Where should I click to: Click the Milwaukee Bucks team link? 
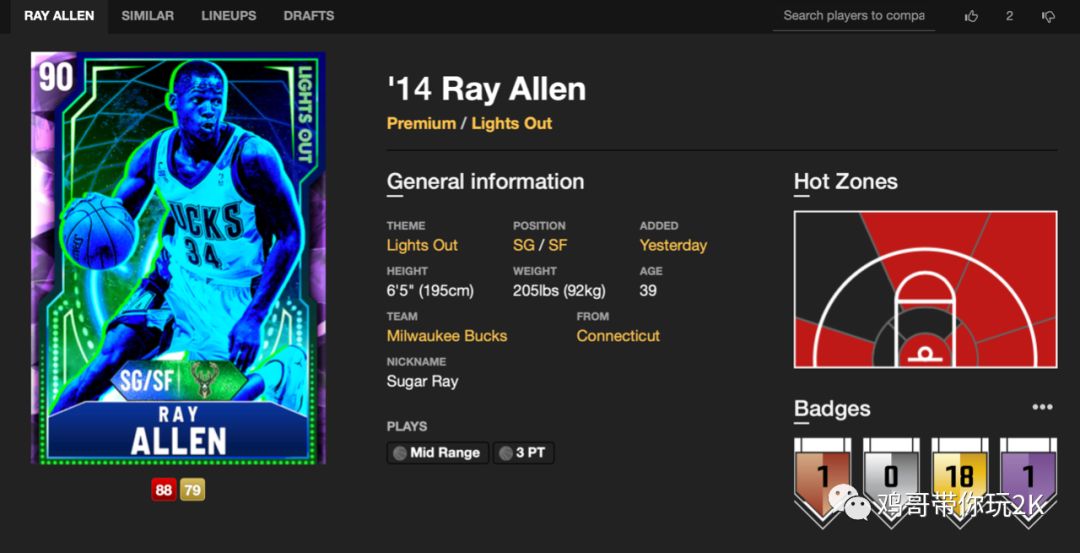(x=447, y=336)
